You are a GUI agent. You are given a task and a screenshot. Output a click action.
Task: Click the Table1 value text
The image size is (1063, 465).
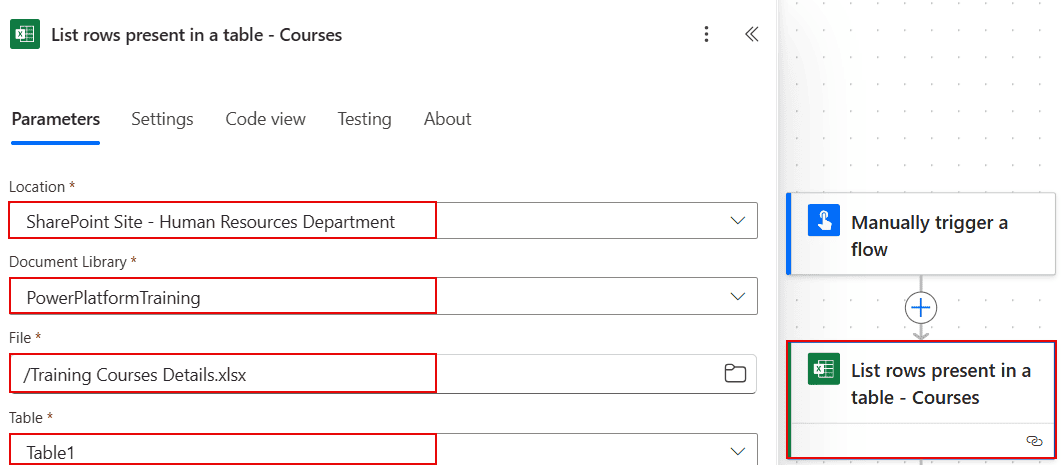coord(50,452)
